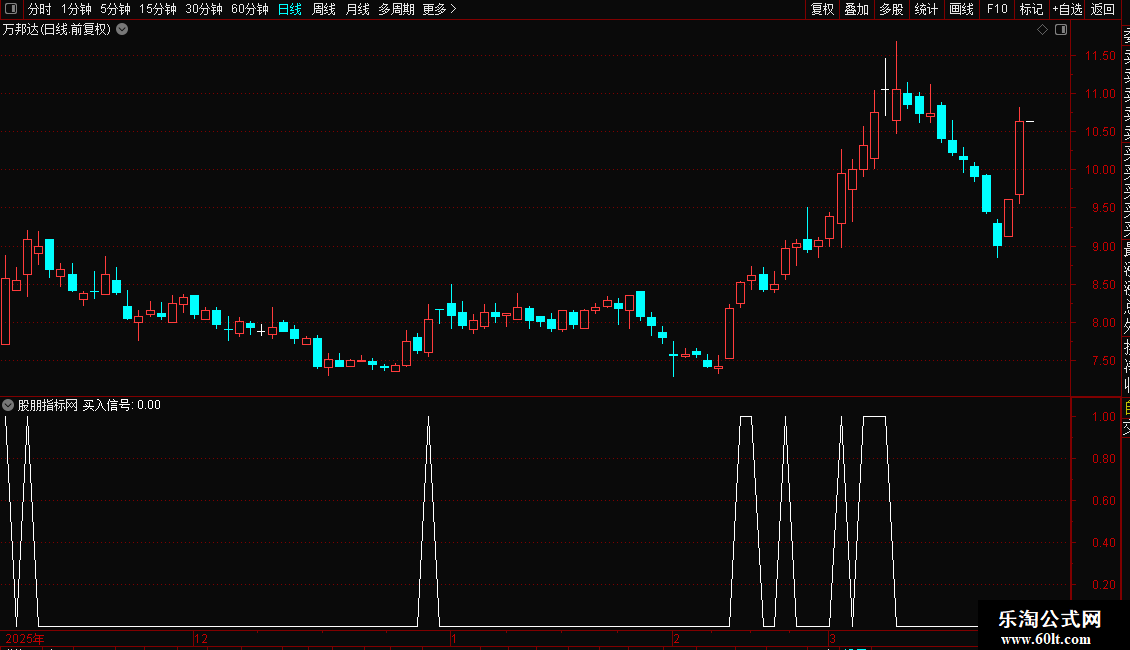The width and height of the screenshot is (1130, 650).
Task: Switch to 月线 monthly chart
Action: (x=357, y=9)
